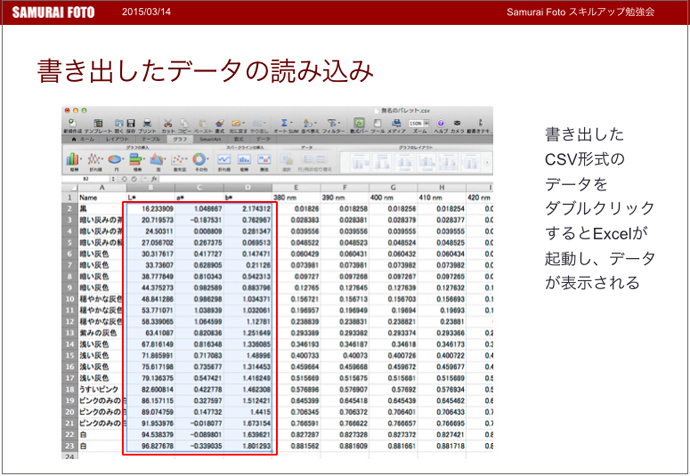Insert an Area (面) chart

click(157, 159)
